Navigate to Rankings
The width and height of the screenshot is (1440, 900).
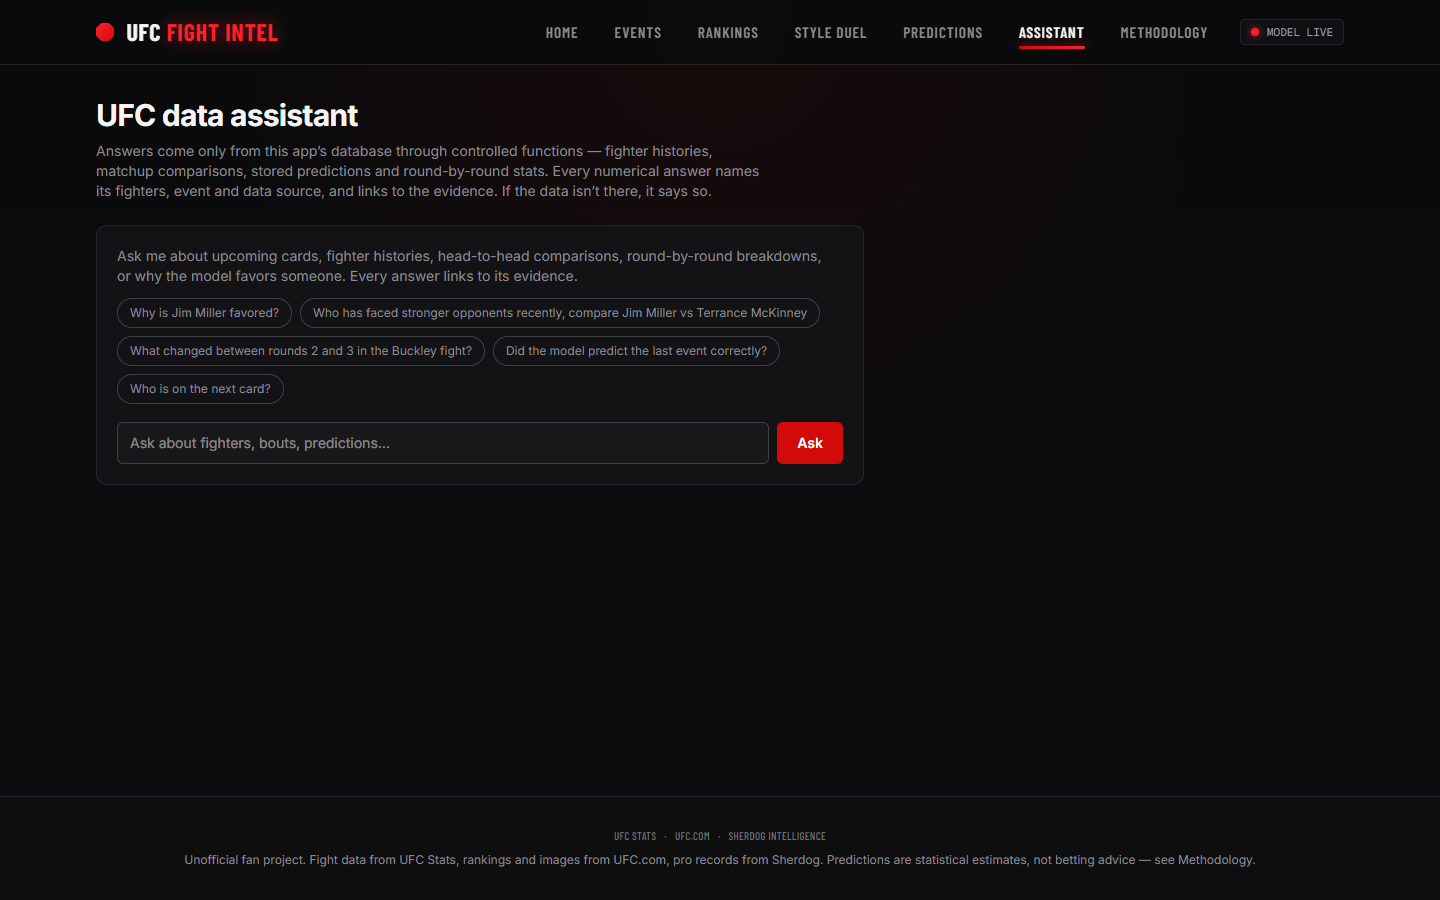[x=728, y=33]
